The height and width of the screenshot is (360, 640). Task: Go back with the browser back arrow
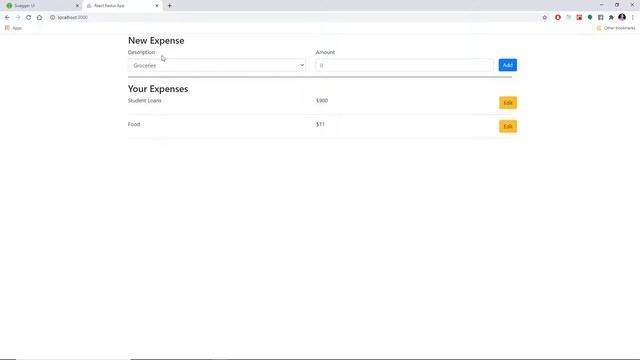(x=7, y=18)
